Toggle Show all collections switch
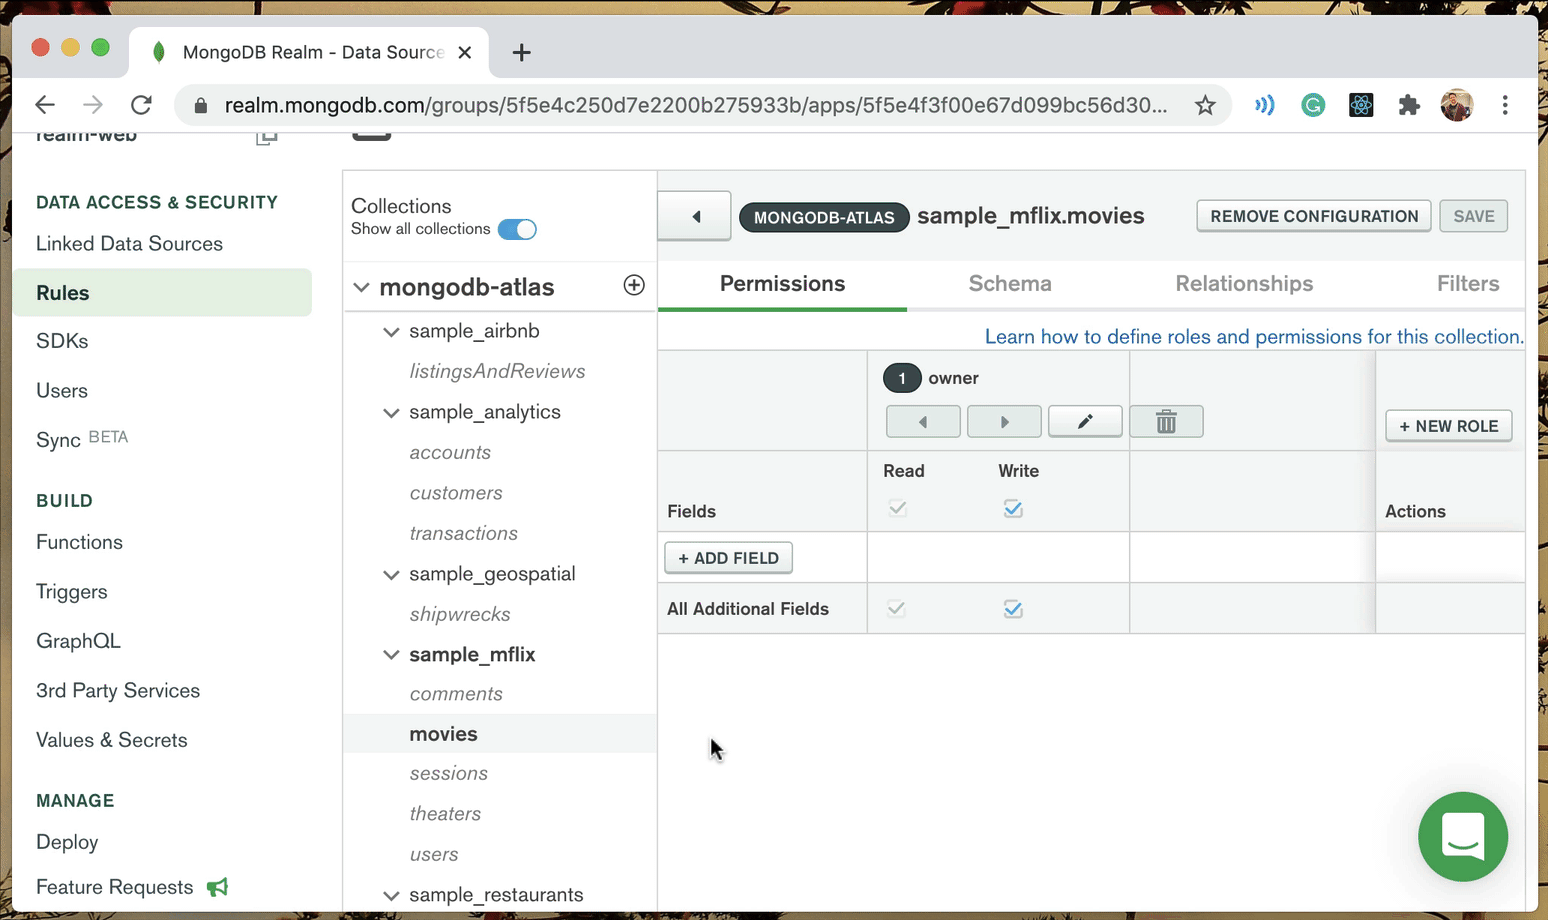 point(517,229)
